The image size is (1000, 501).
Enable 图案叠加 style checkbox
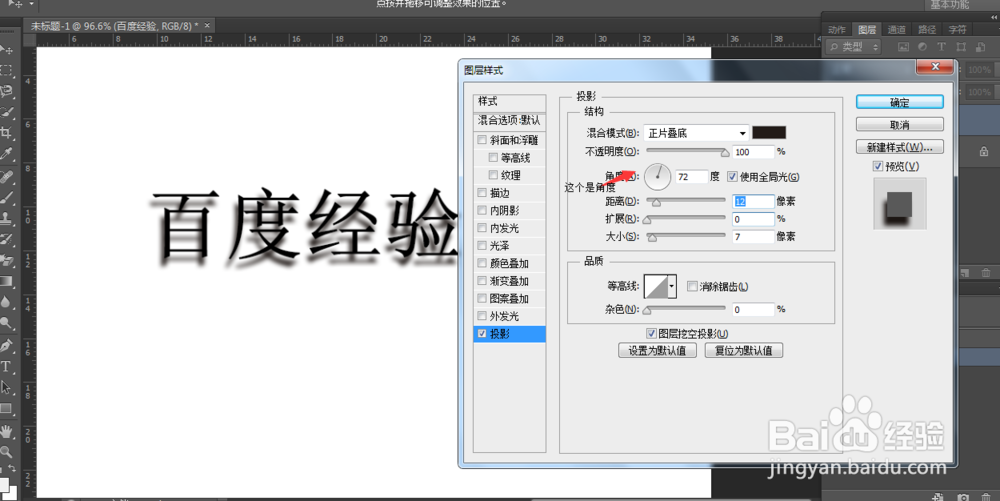[482, 298]
